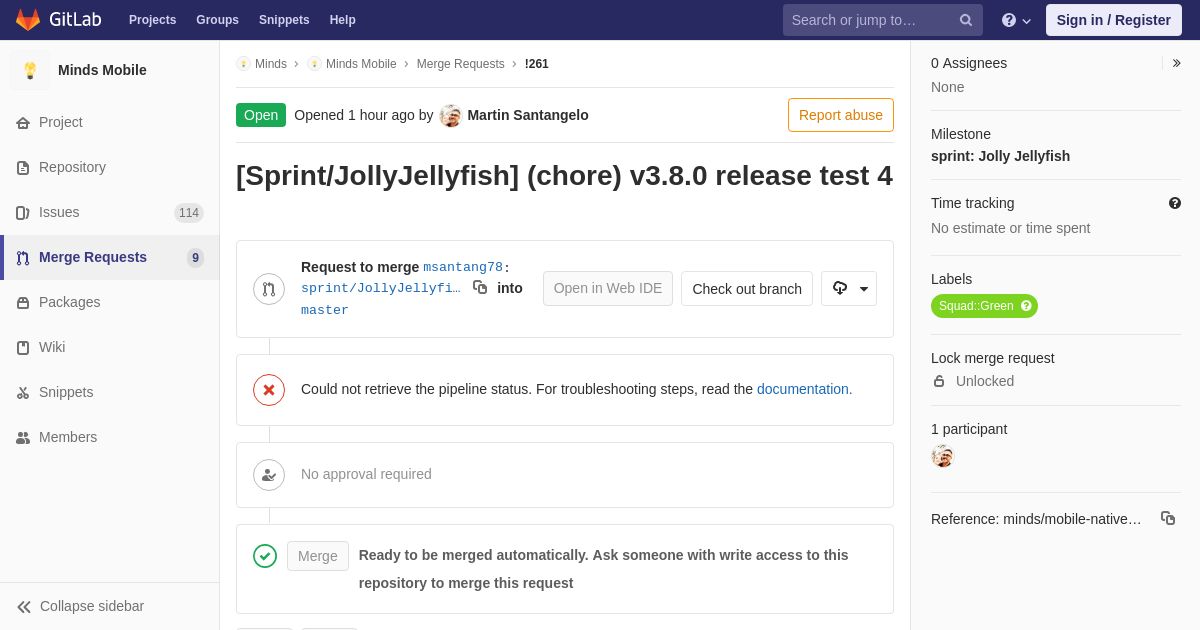Viewport: 1200px width, 630px height.
Task: Open Snippets in the sidebar
Action: [110, 392]
